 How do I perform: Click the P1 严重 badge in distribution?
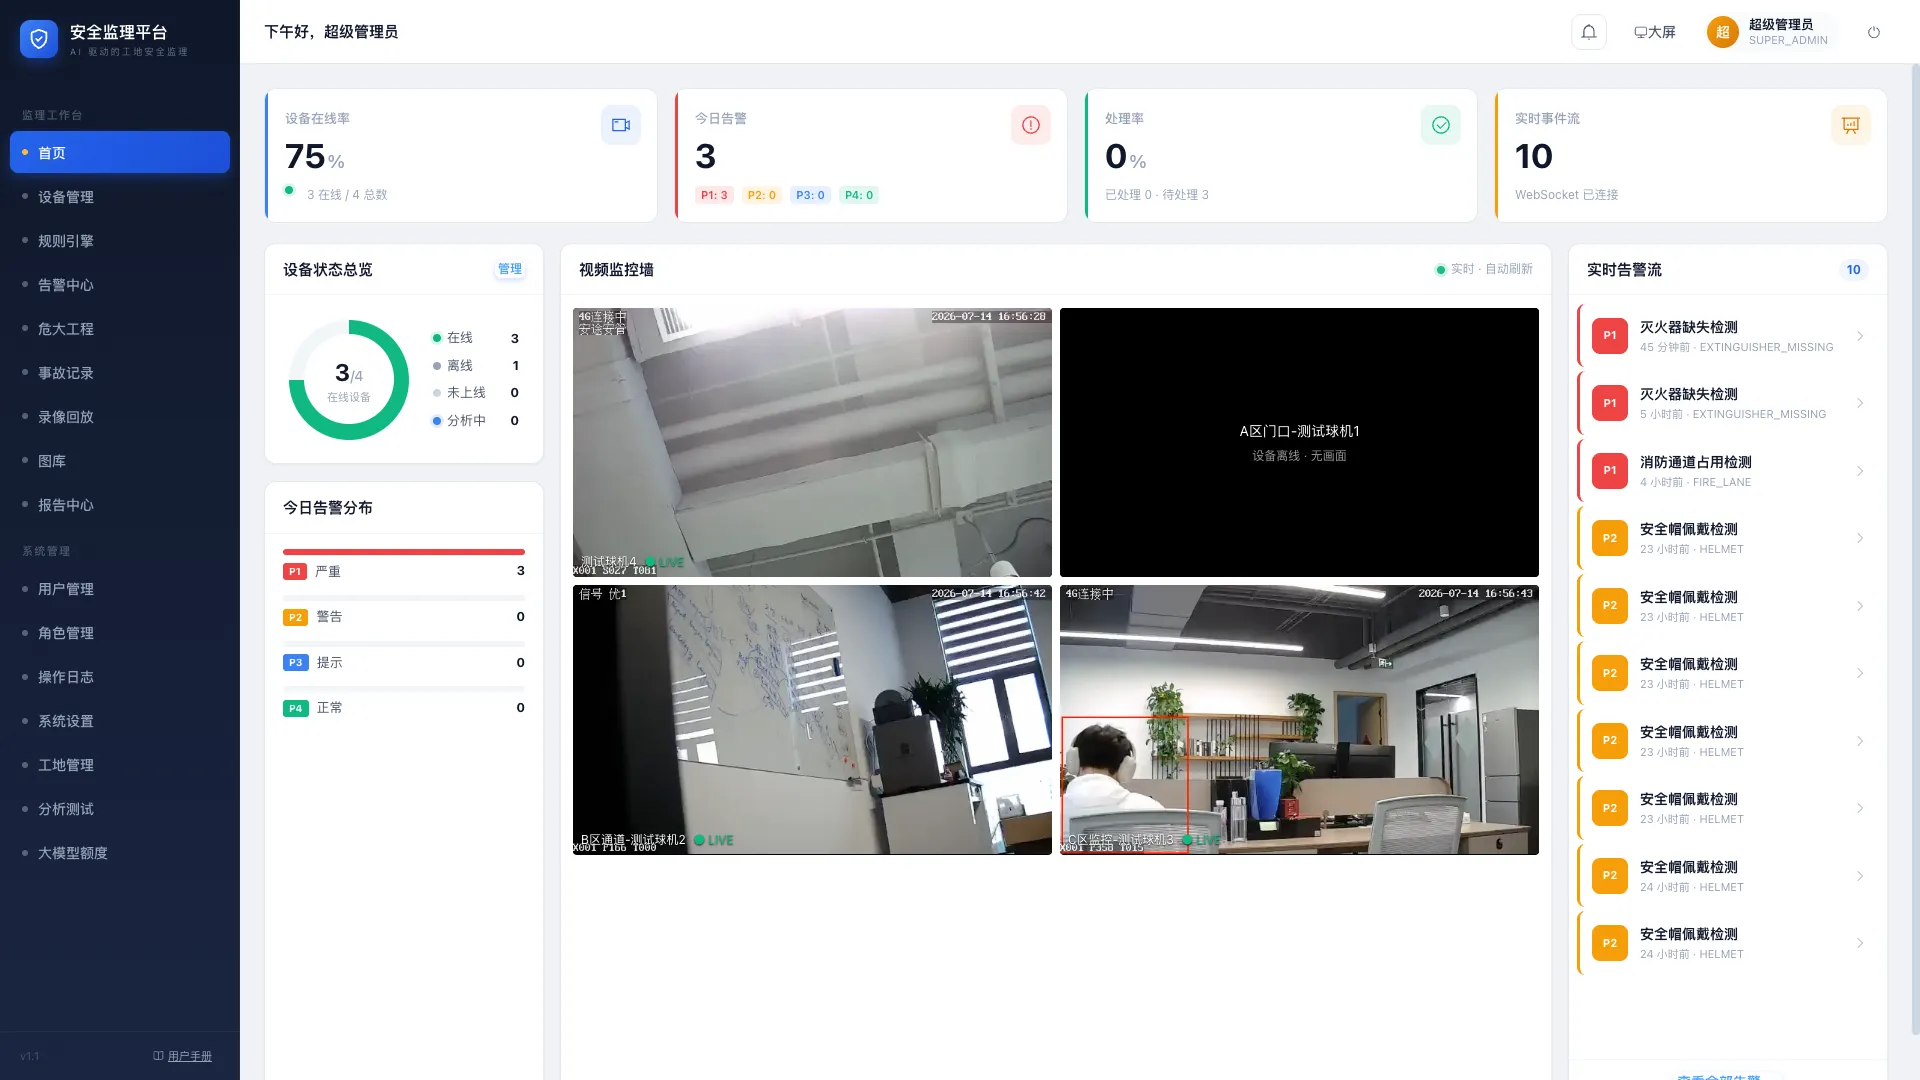[x=295, y=571]
